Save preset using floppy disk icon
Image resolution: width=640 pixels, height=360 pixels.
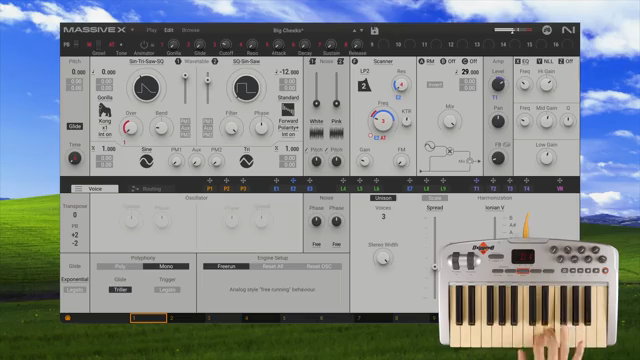click(x=374, y=31)
